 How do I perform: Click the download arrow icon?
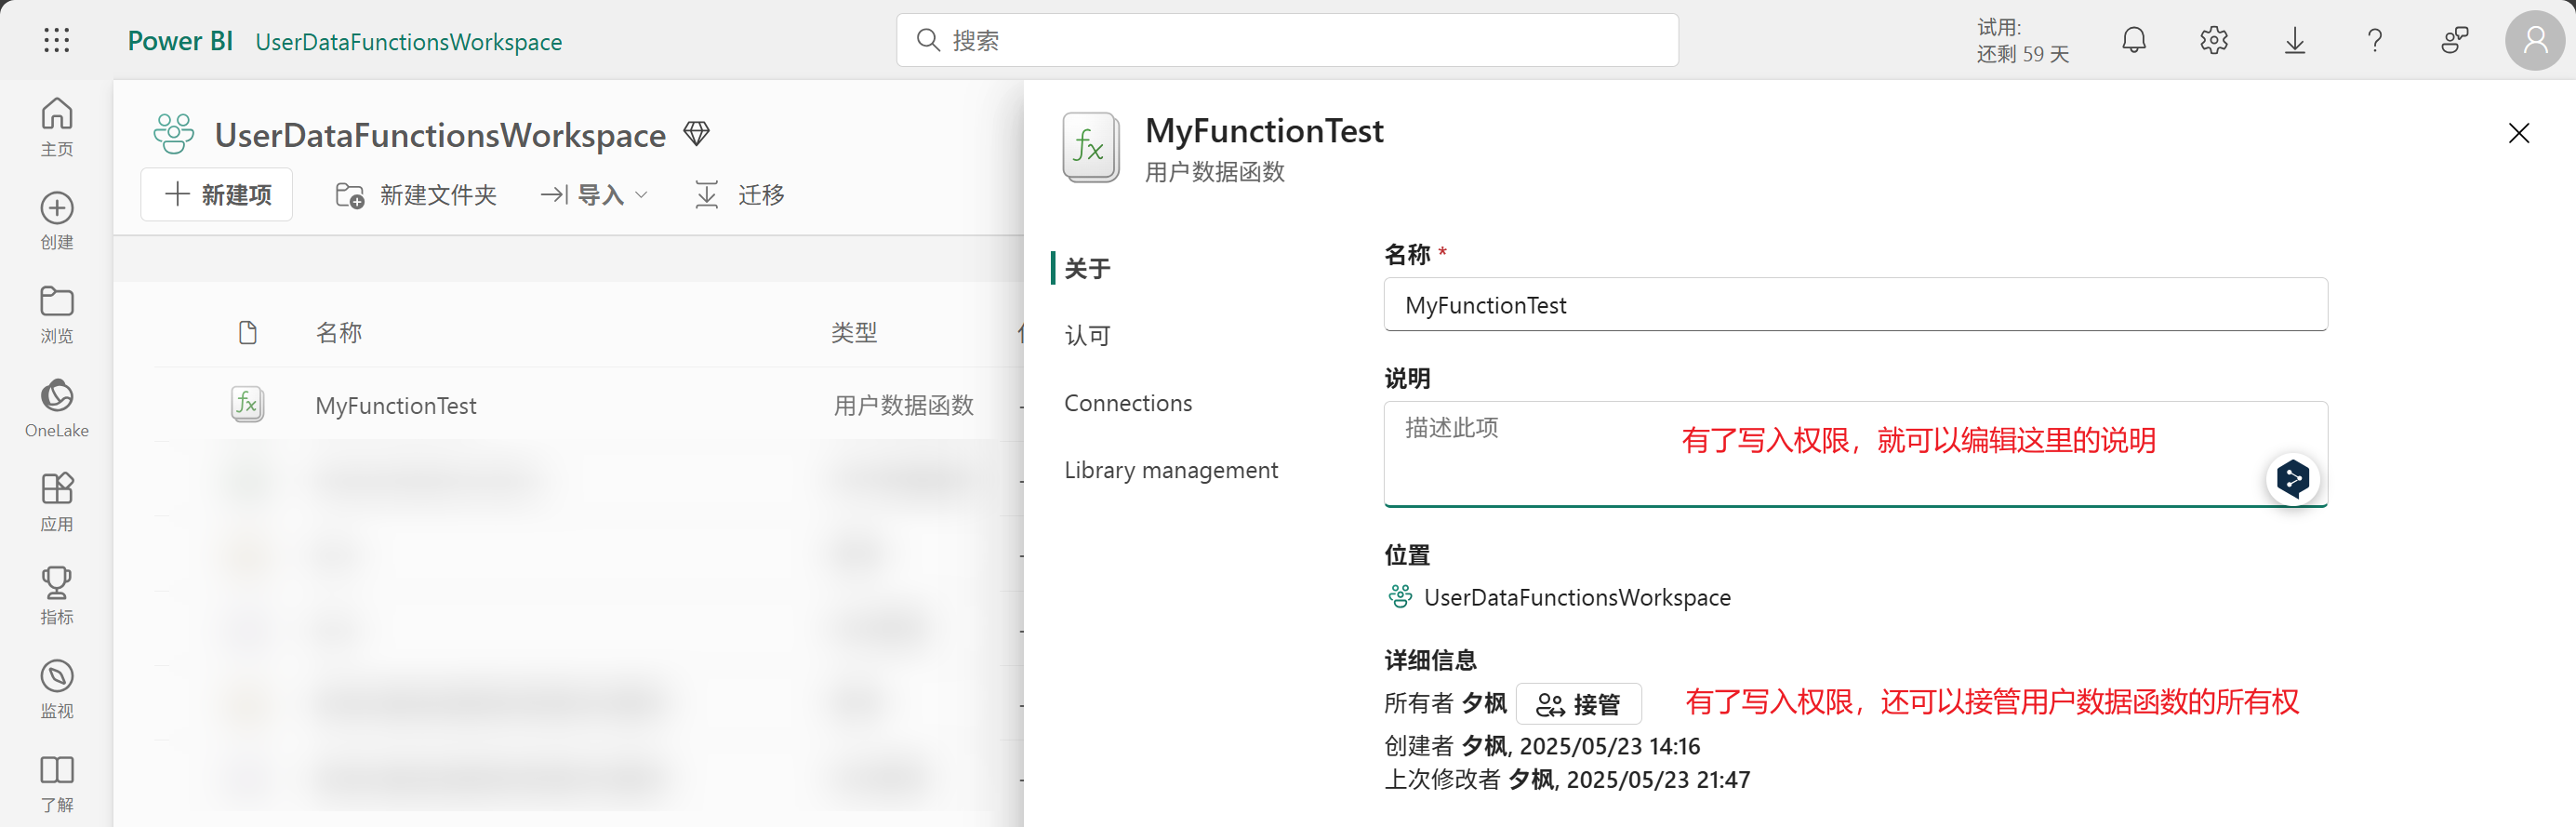[x=2294, y=40]
